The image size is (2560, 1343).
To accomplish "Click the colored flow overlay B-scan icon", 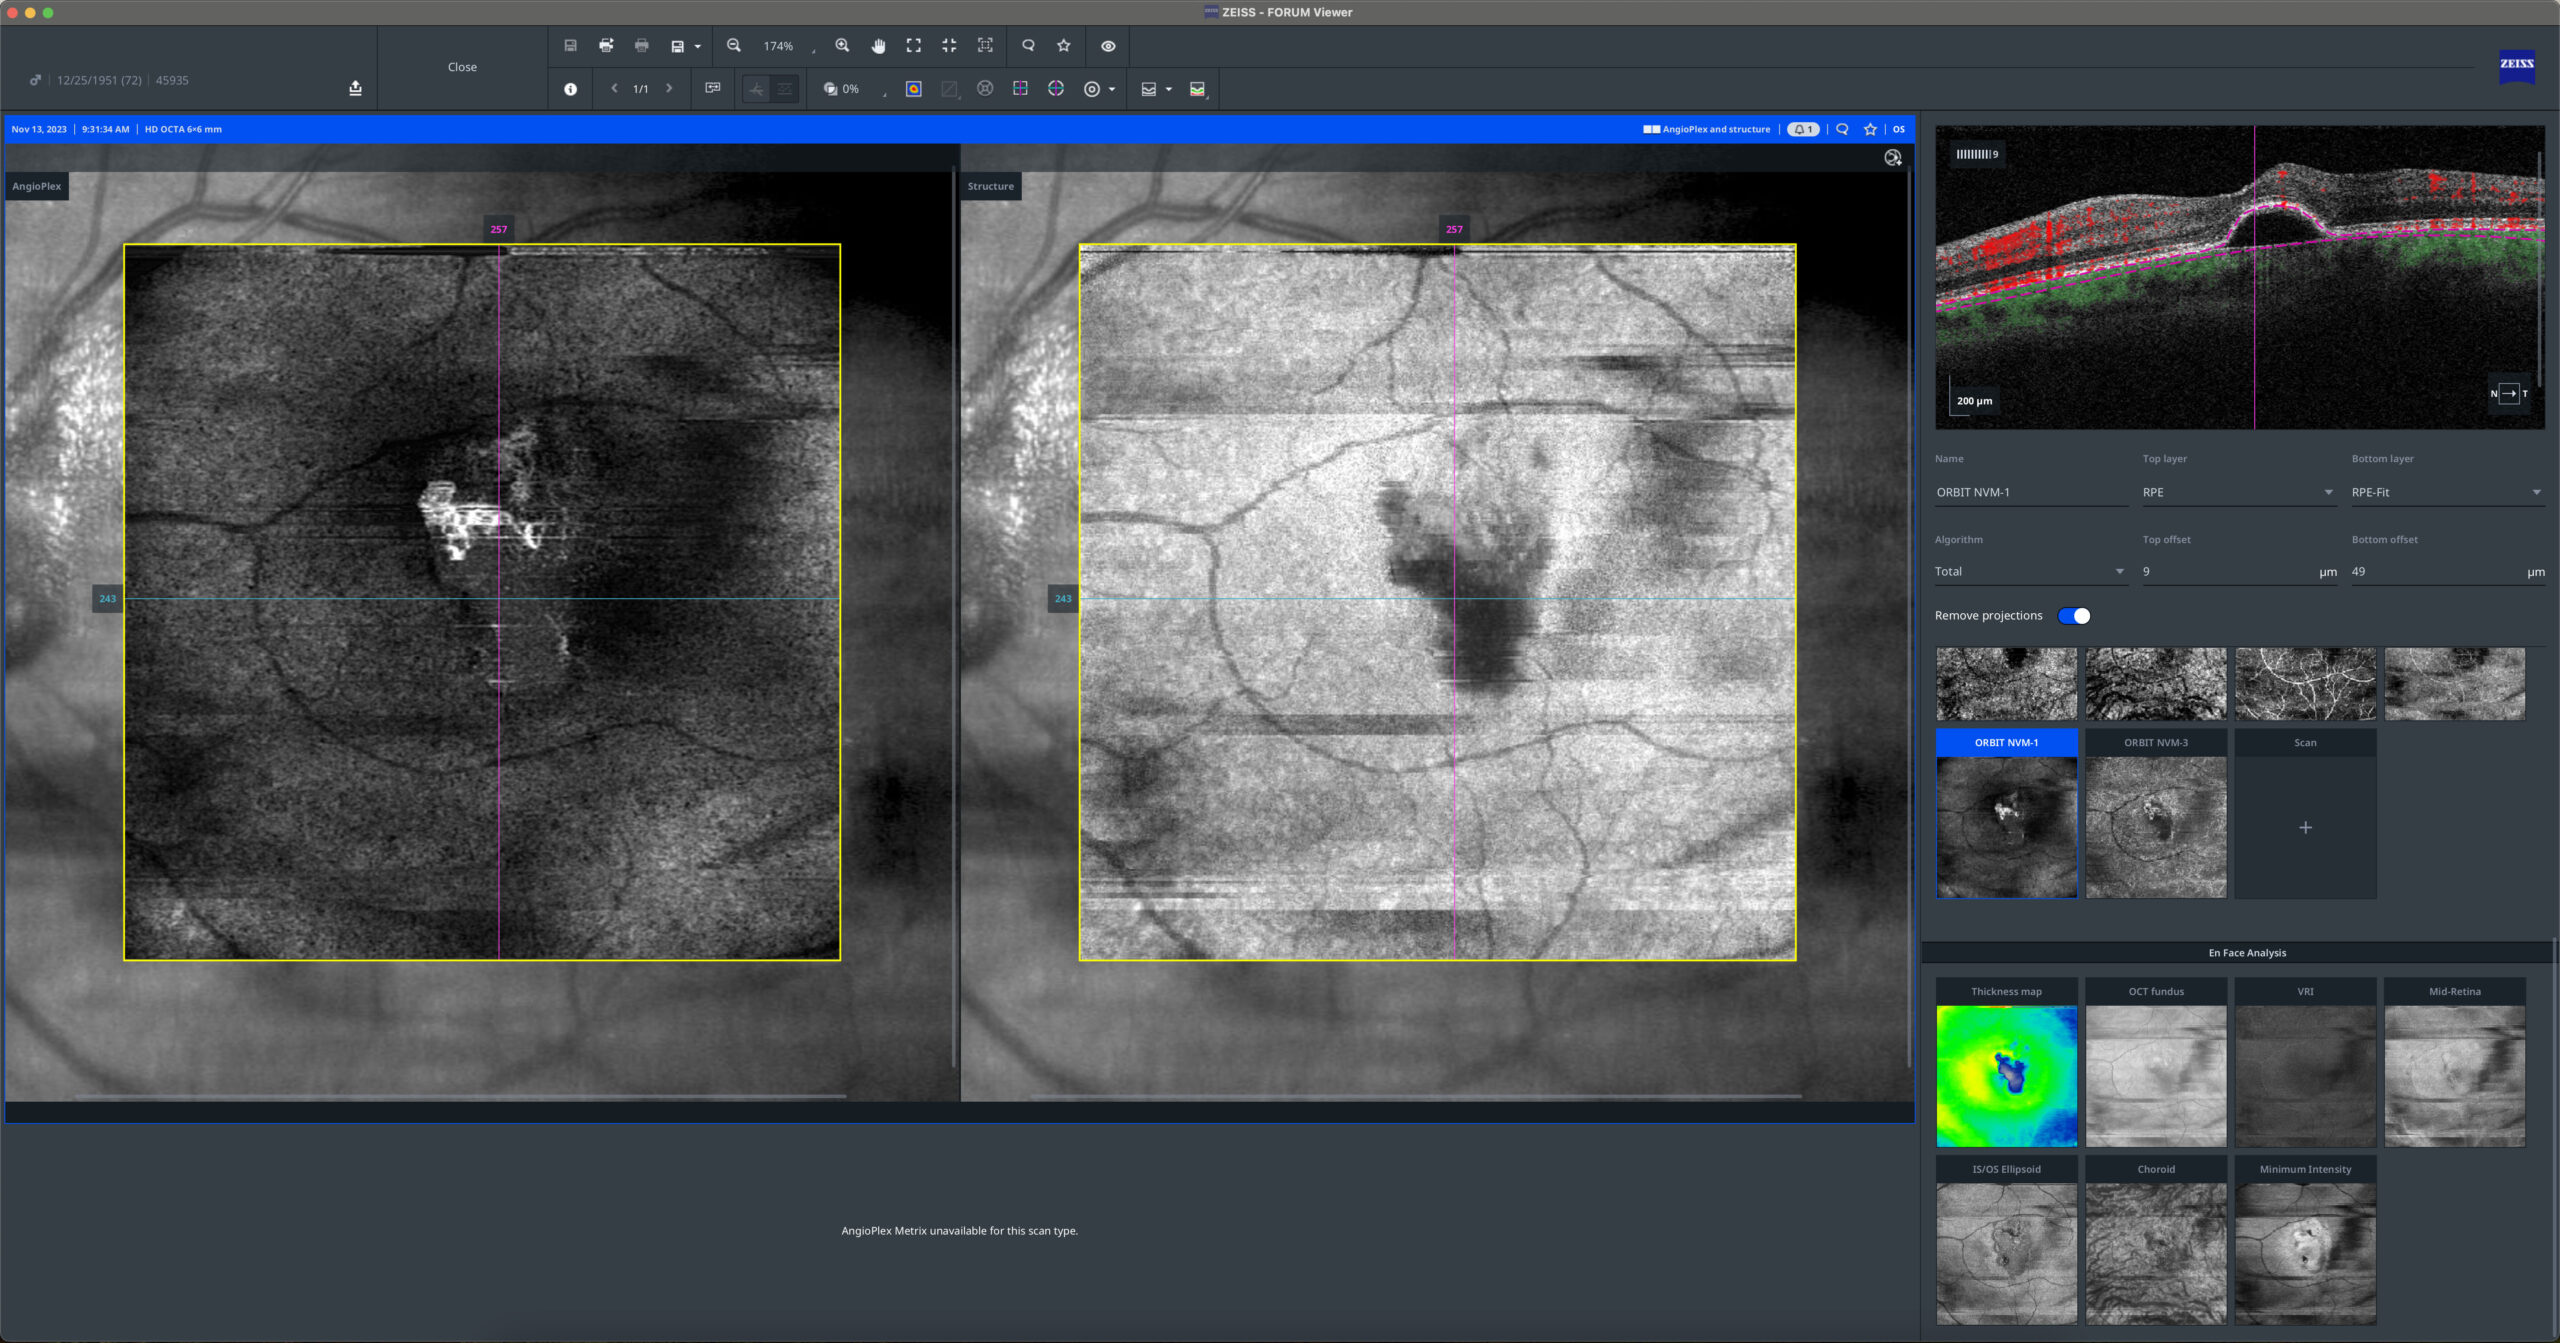I will pyautogui.click(x=1197, y=89).
